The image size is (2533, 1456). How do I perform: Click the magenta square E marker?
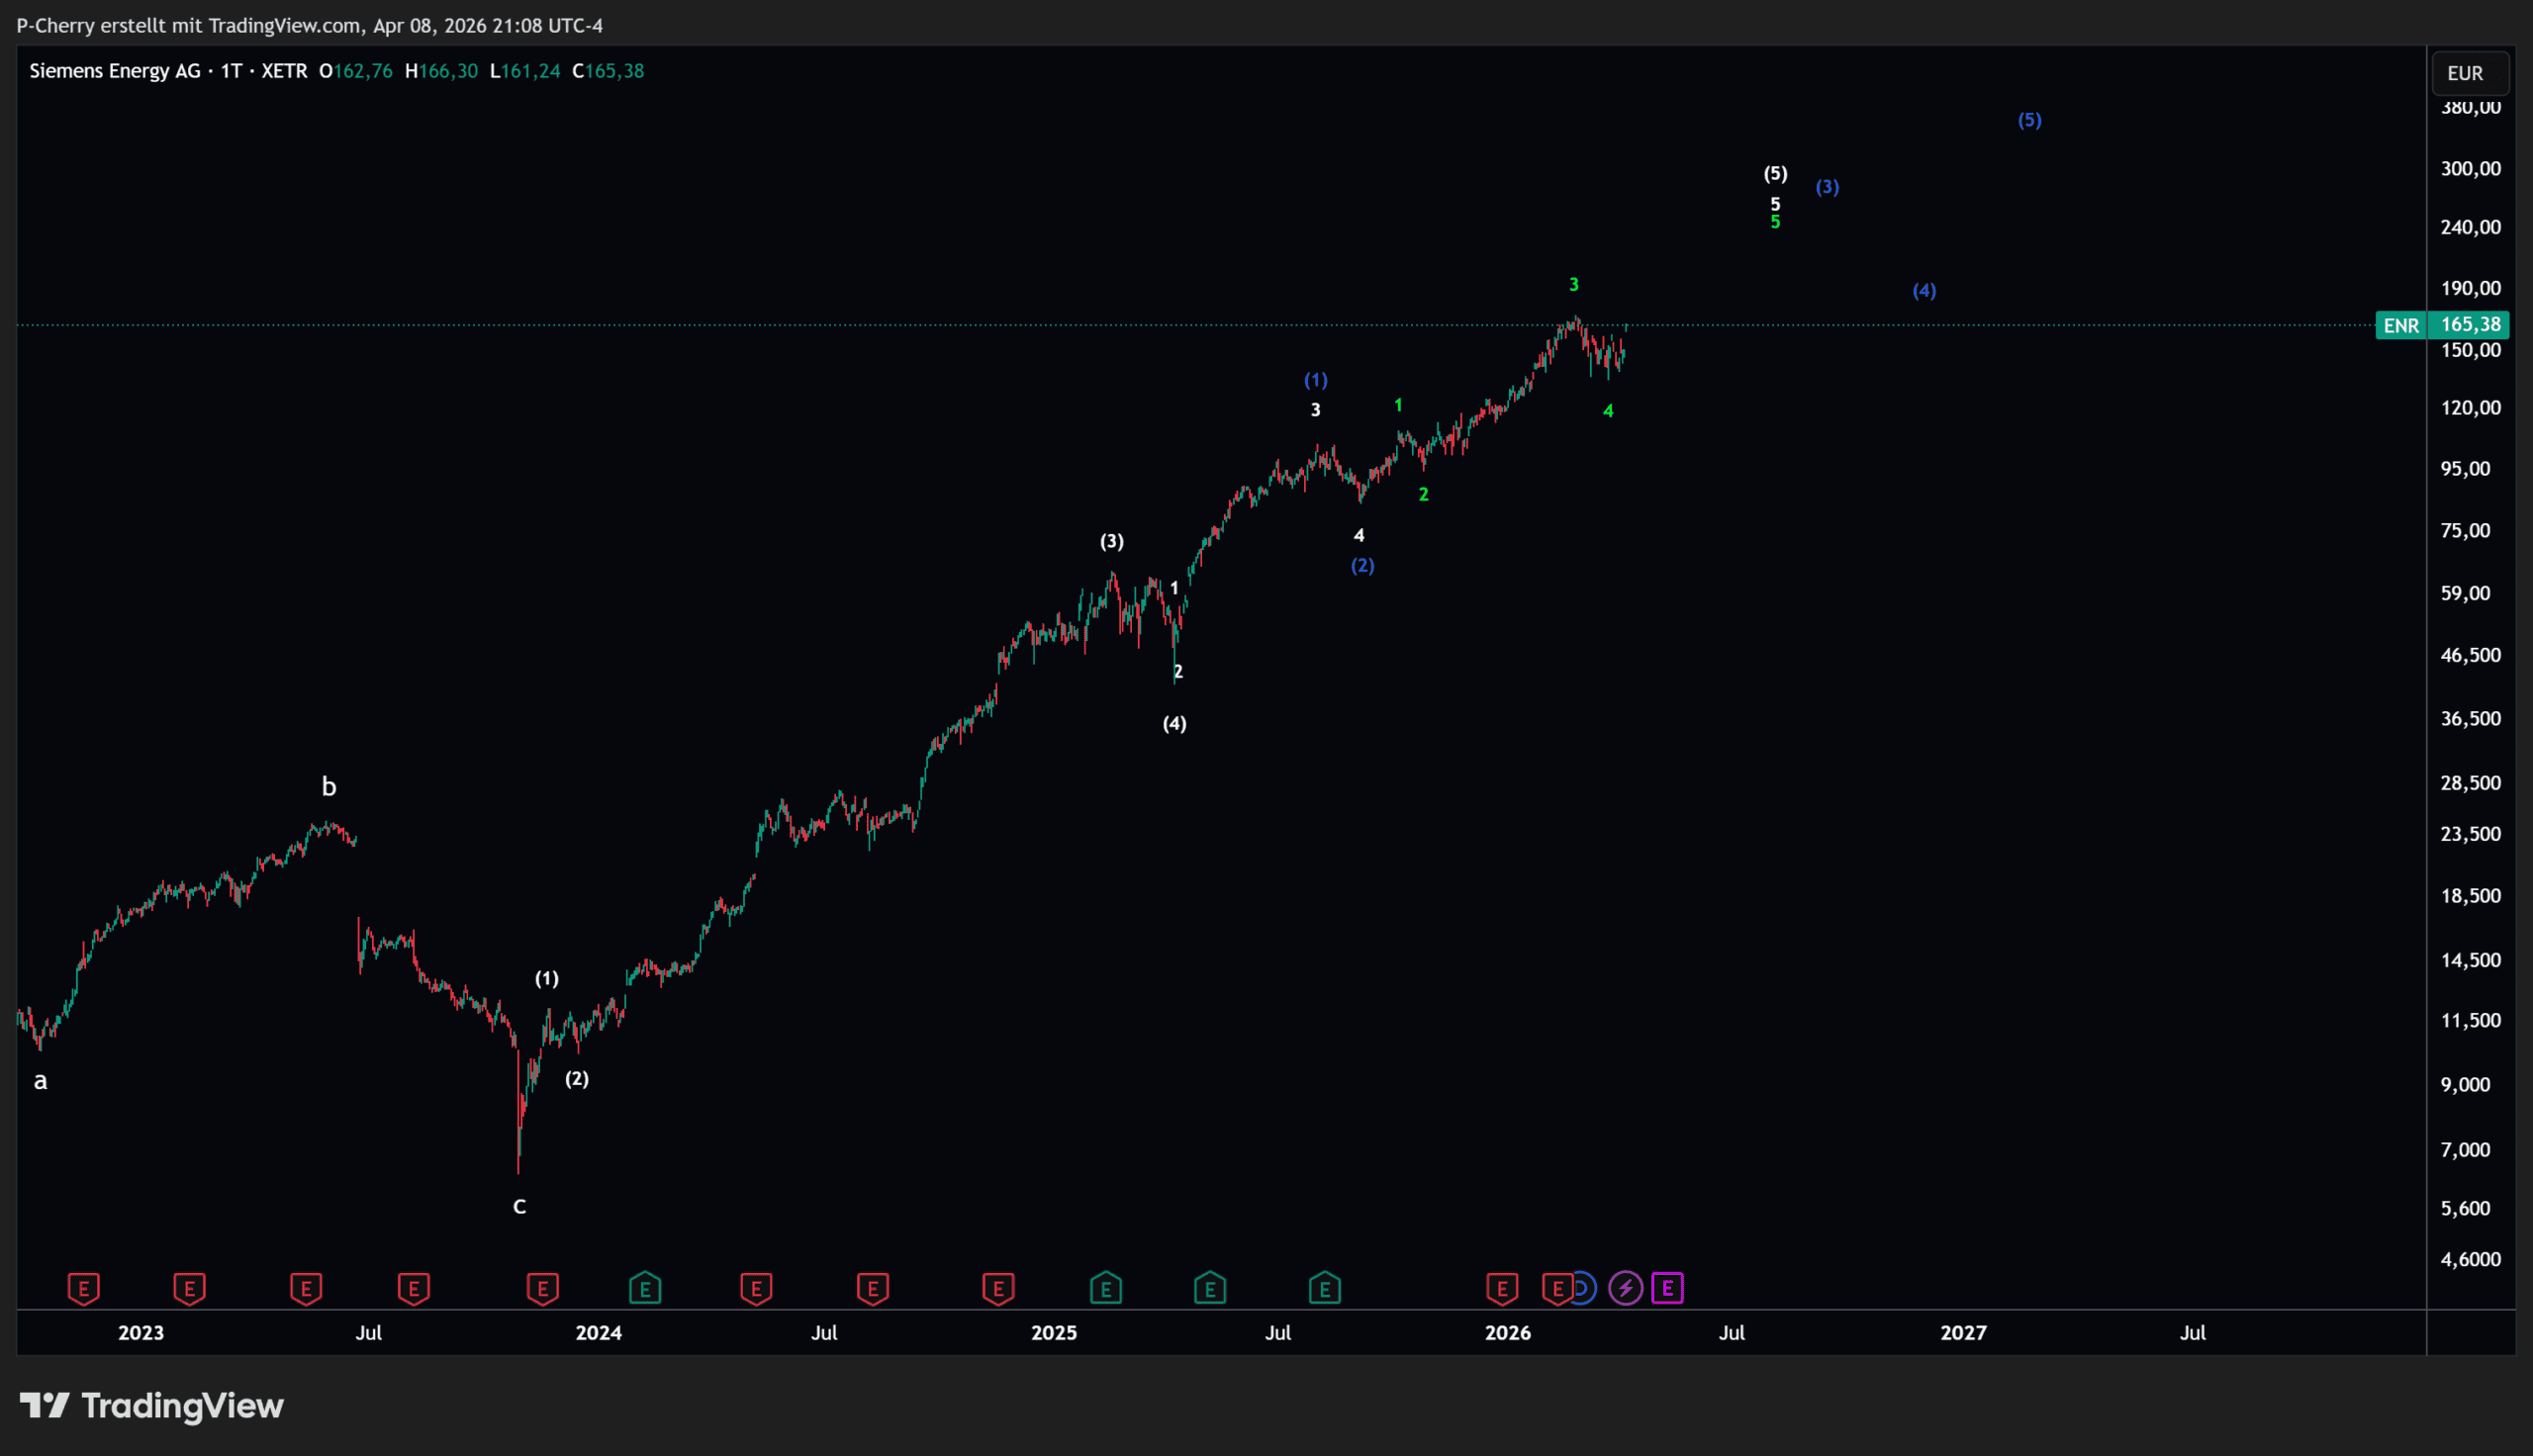[x=1667, y=1288]
